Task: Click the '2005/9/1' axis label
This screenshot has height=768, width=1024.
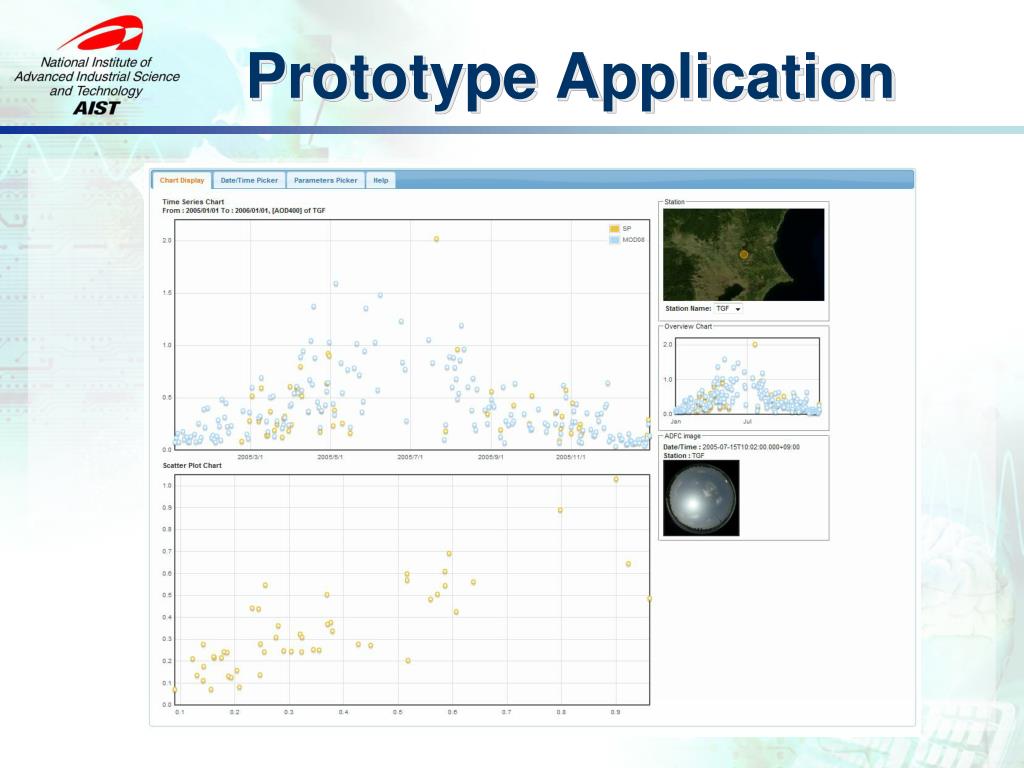Action: tap(490, 457)
